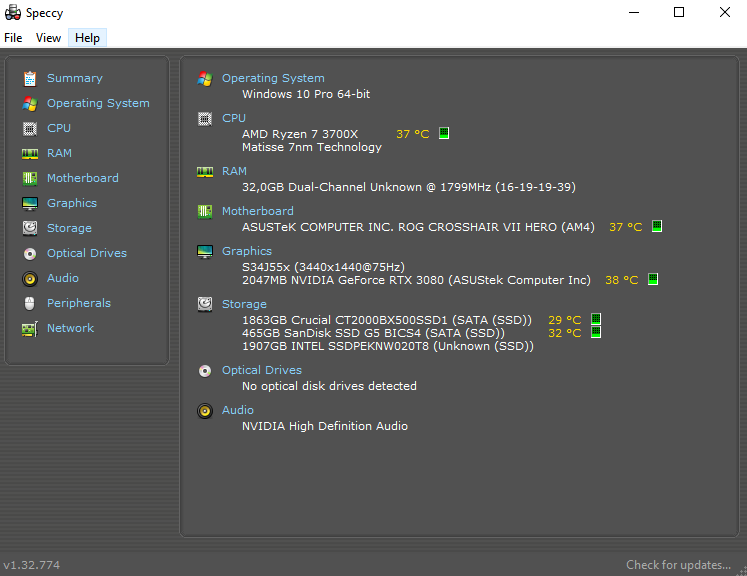Click the RAM heading link in main panel

tap(234, 171)
